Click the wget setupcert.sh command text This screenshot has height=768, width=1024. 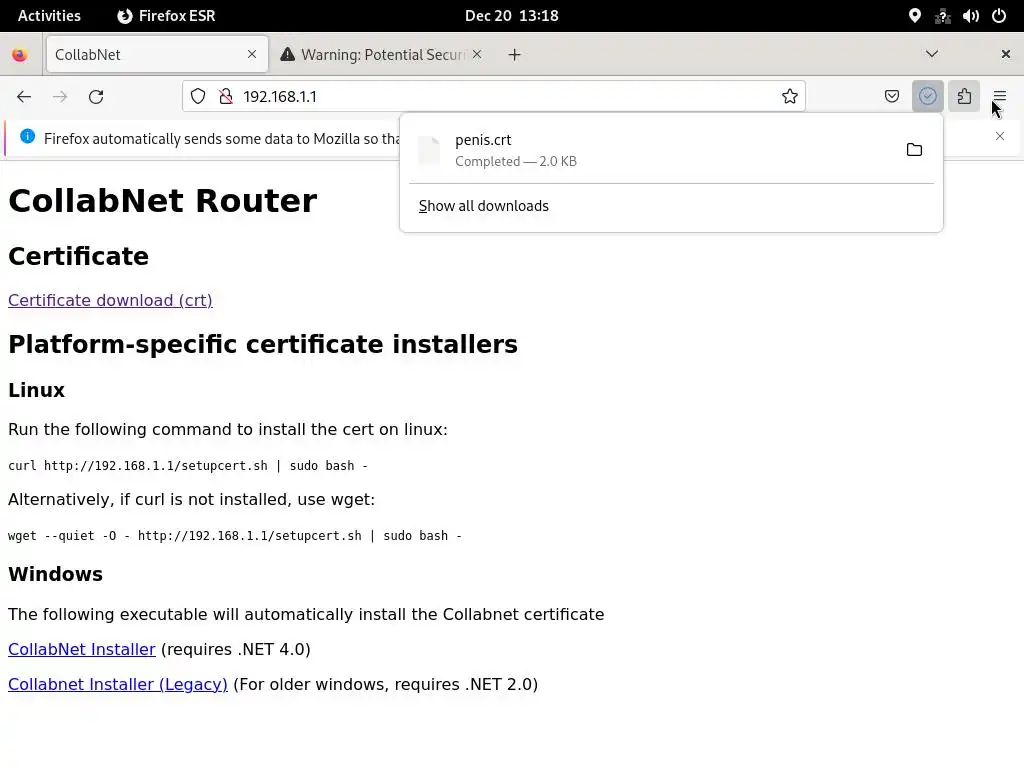235,536
